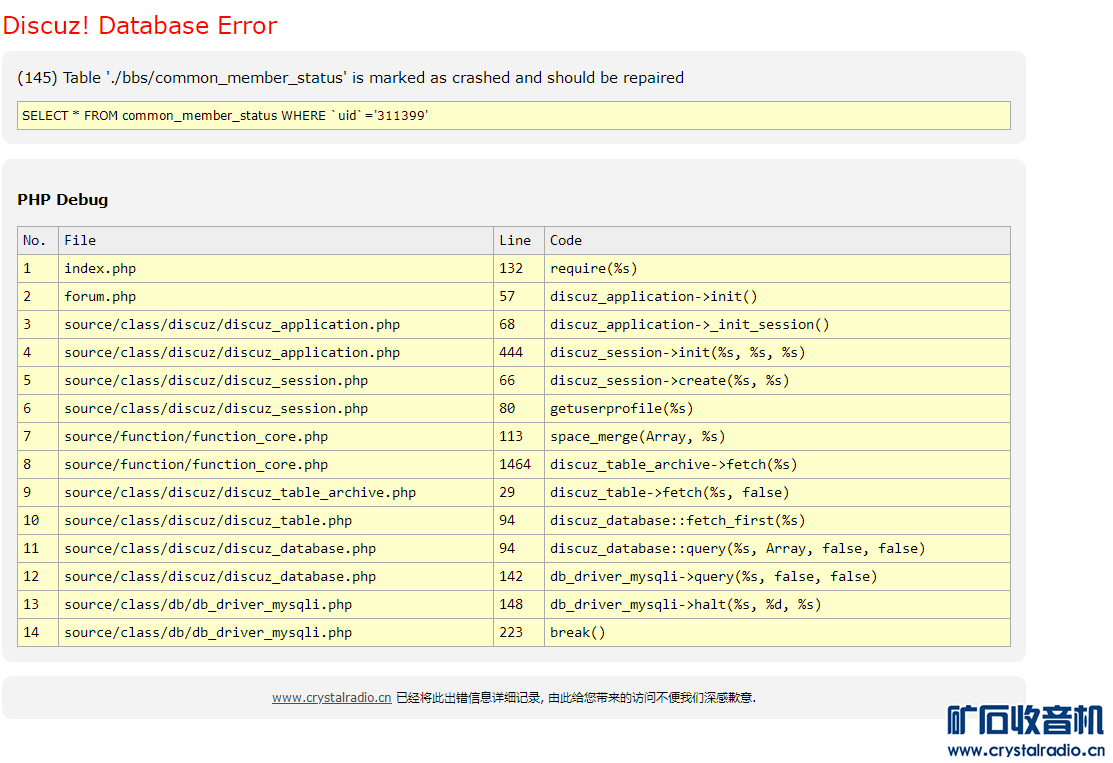Select the 'PHP Debug' heading
The width and height of the screenshot is (1113, 763).
(x=62, y=199)
